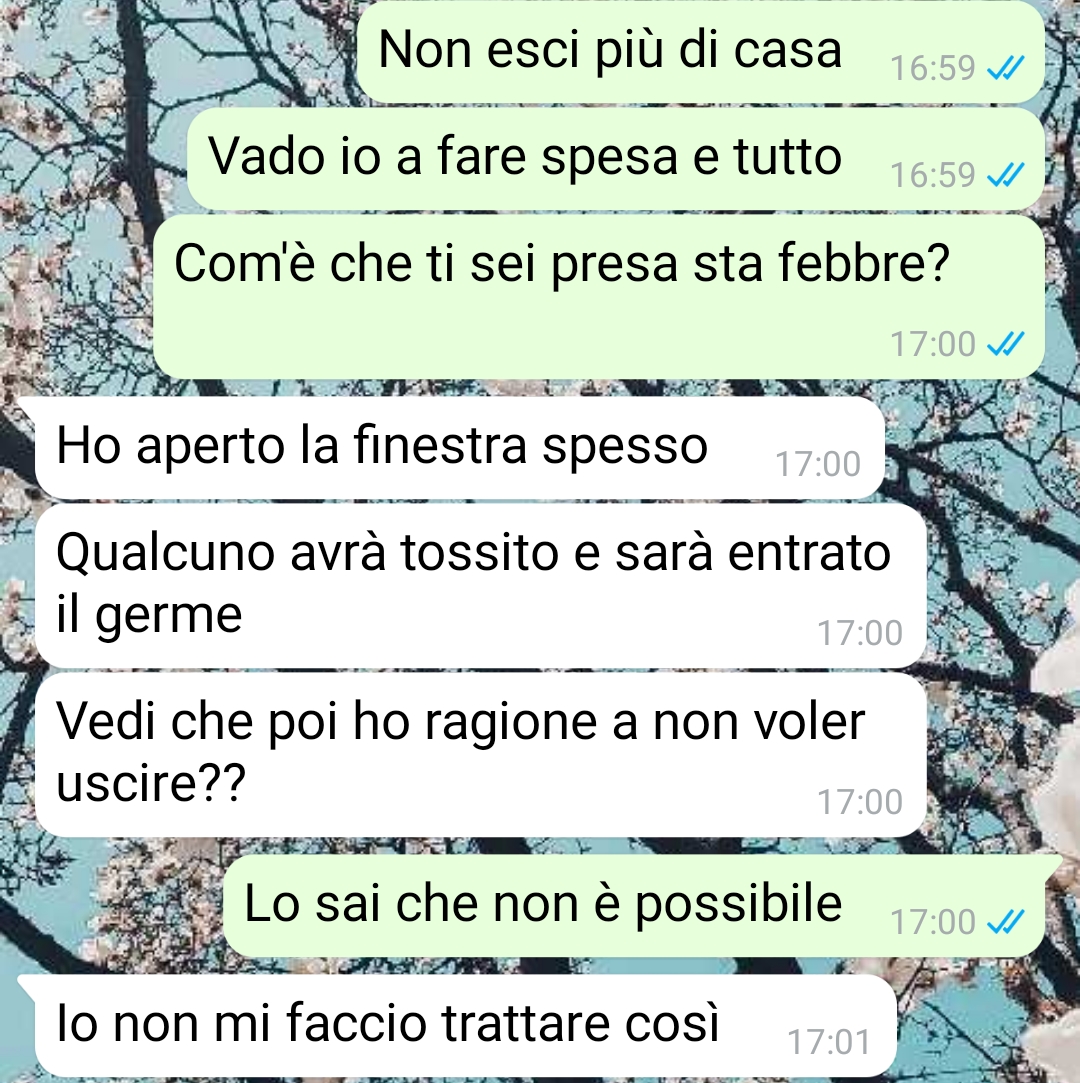Click the double checkmark beside 'Vado io a fare spesa'
This screenshot has height=1083, width=1080.
[x=1005, y=175]
